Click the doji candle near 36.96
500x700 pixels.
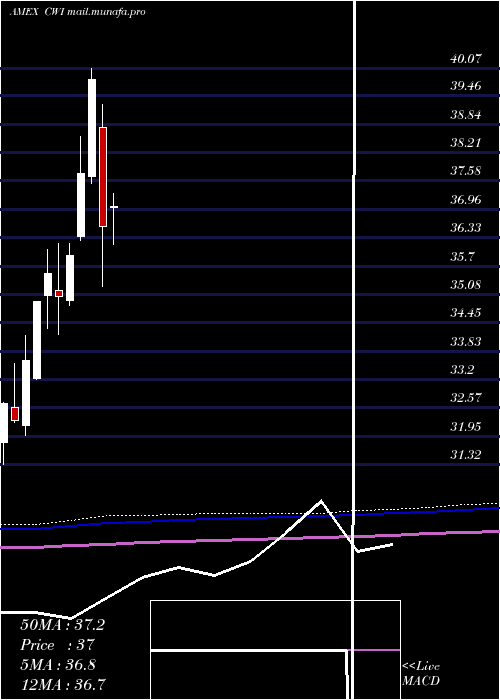(x=114, y=207)
